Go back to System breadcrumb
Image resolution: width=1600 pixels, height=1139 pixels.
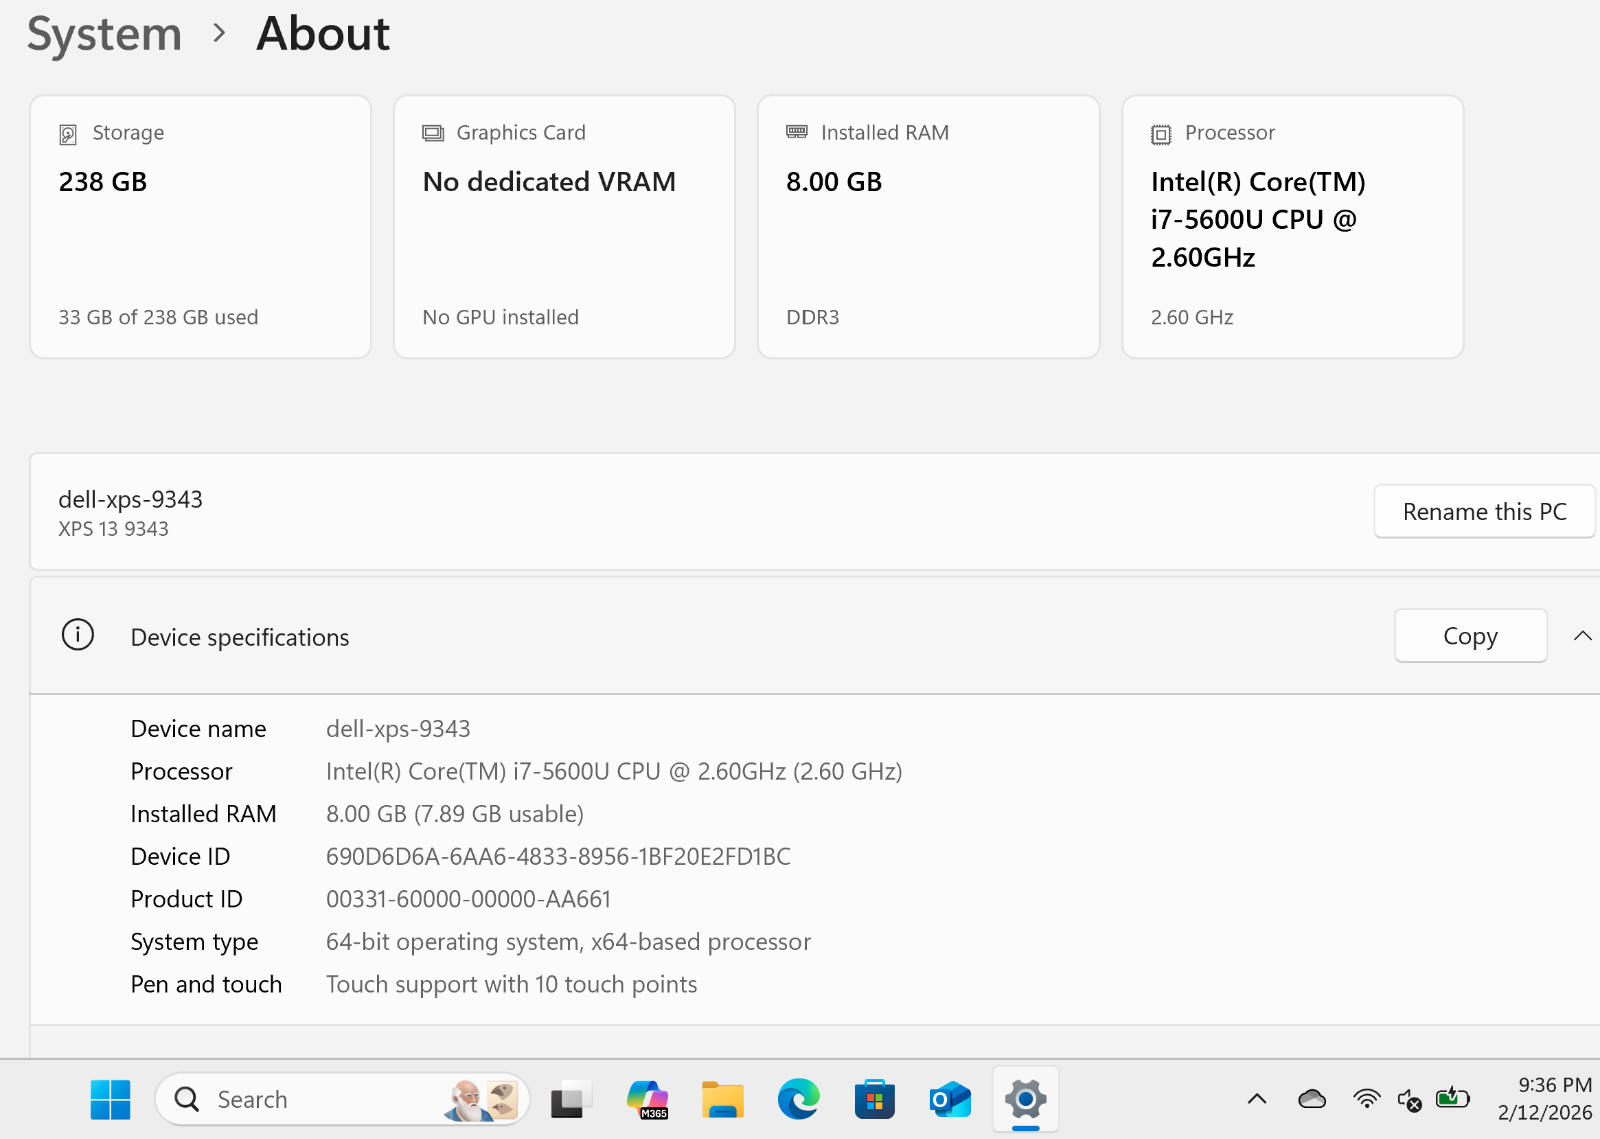point(105,35)
